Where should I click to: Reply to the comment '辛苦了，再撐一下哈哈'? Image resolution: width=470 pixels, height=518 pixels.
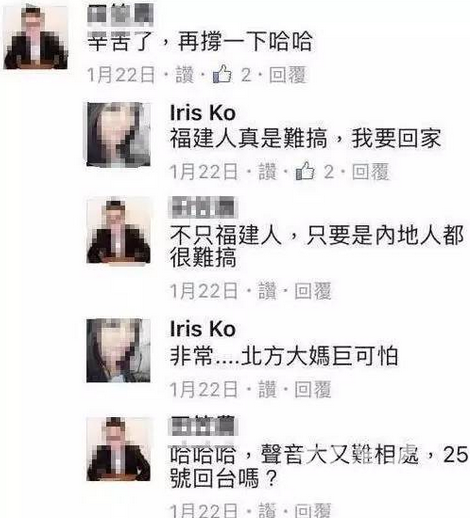(287, 75)
